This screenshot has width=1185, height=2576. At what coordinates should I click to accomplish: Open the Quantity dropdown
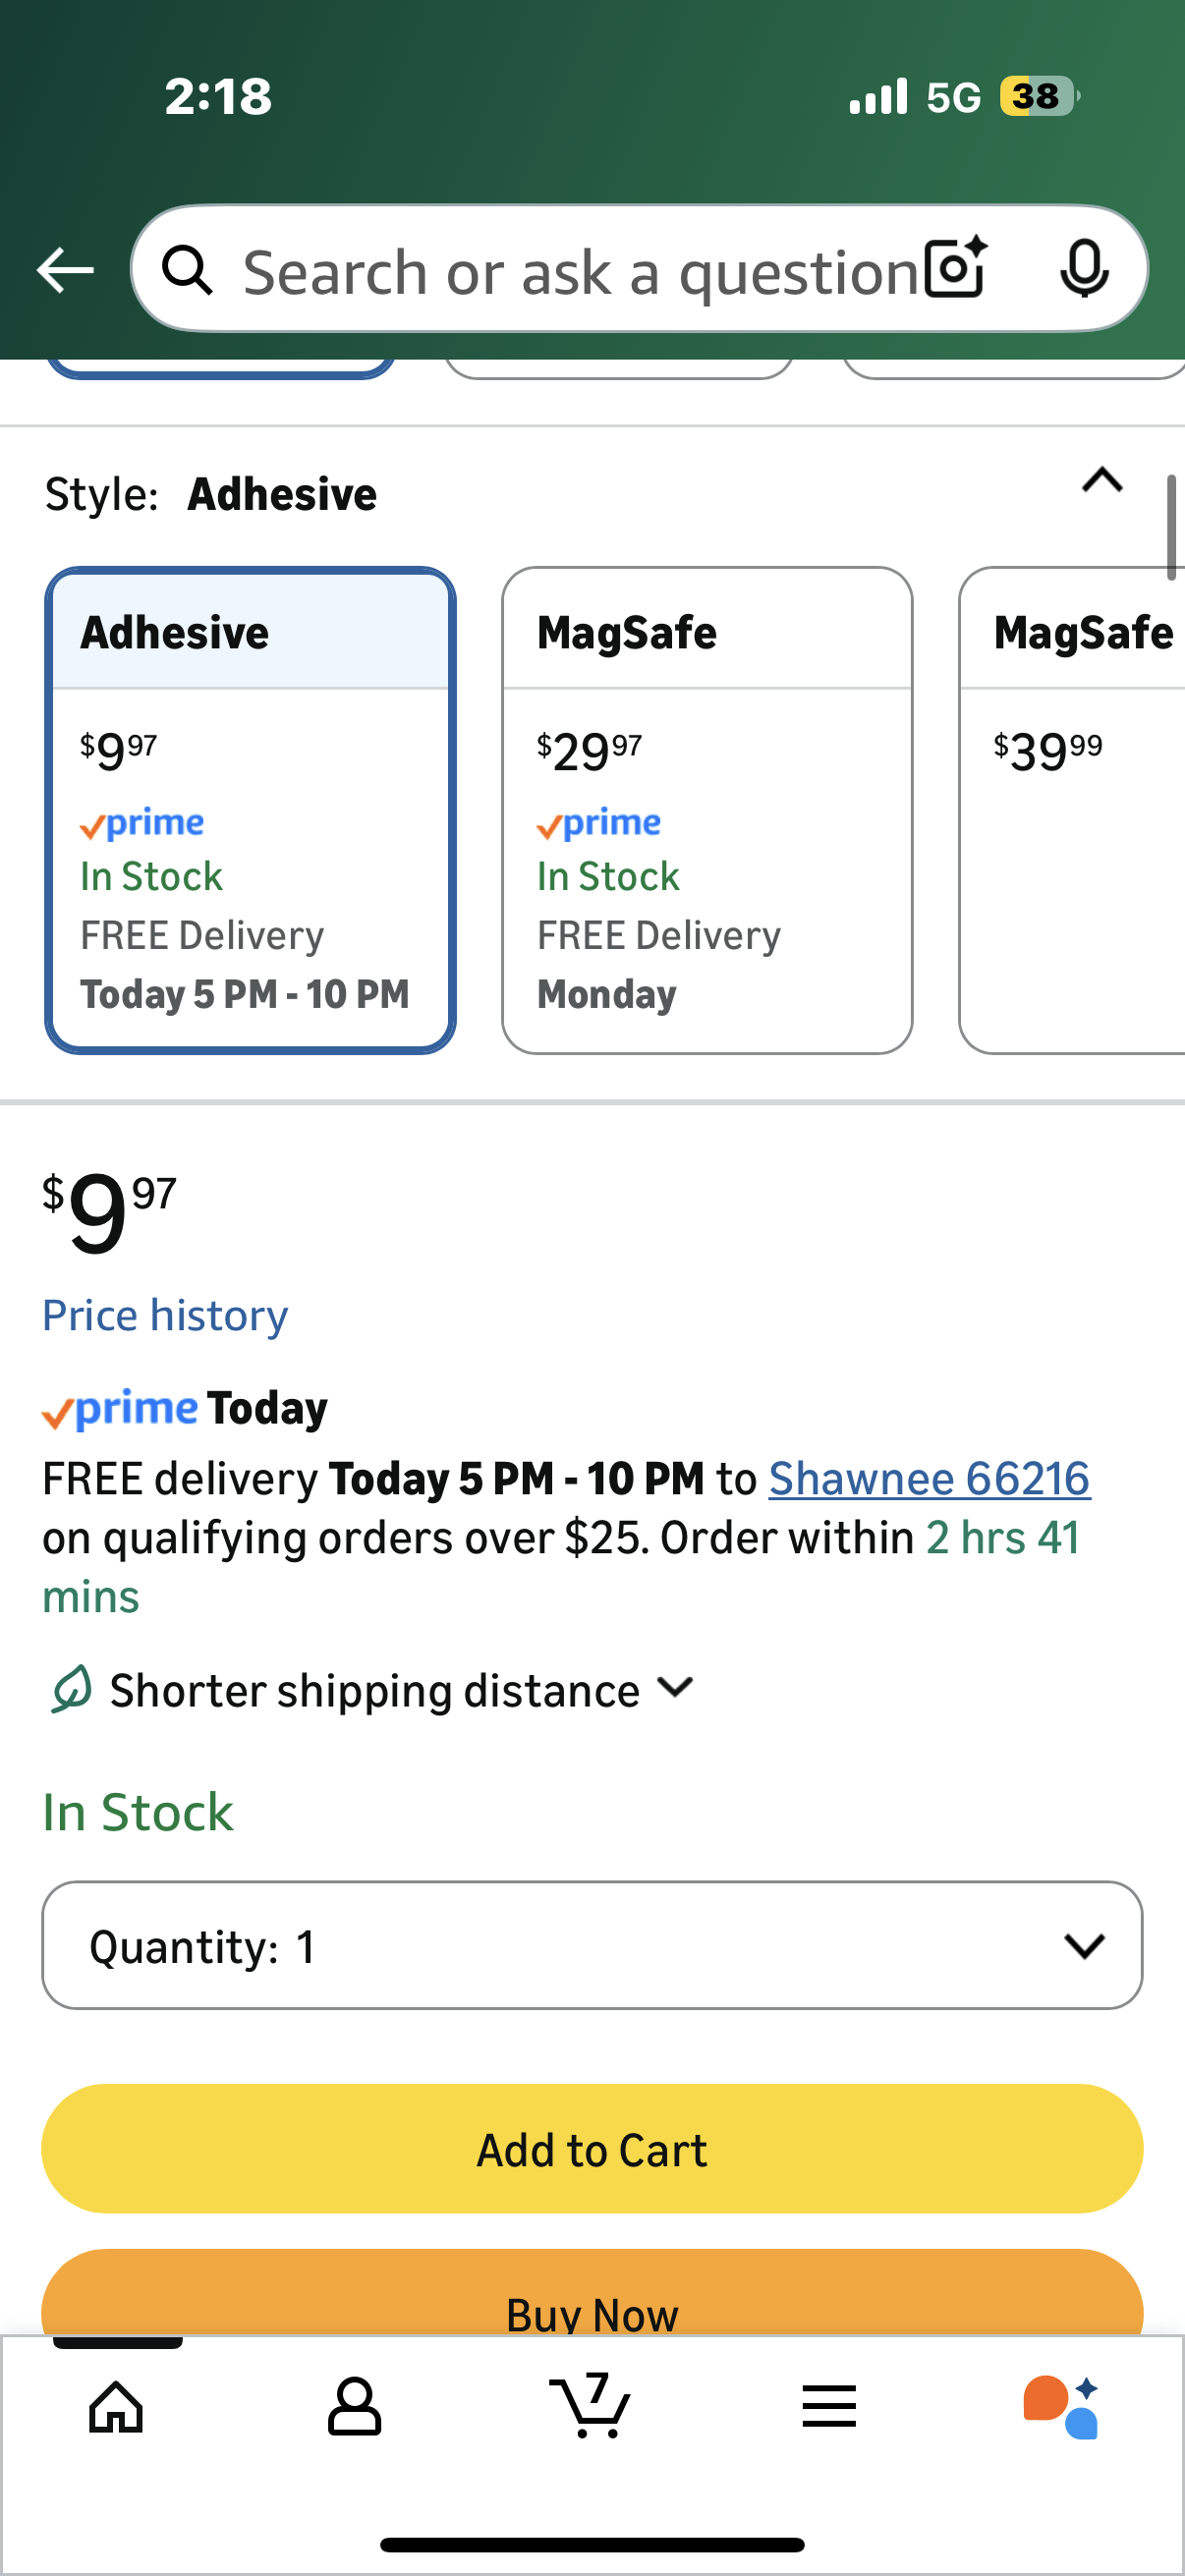[x=592, y=1945]
